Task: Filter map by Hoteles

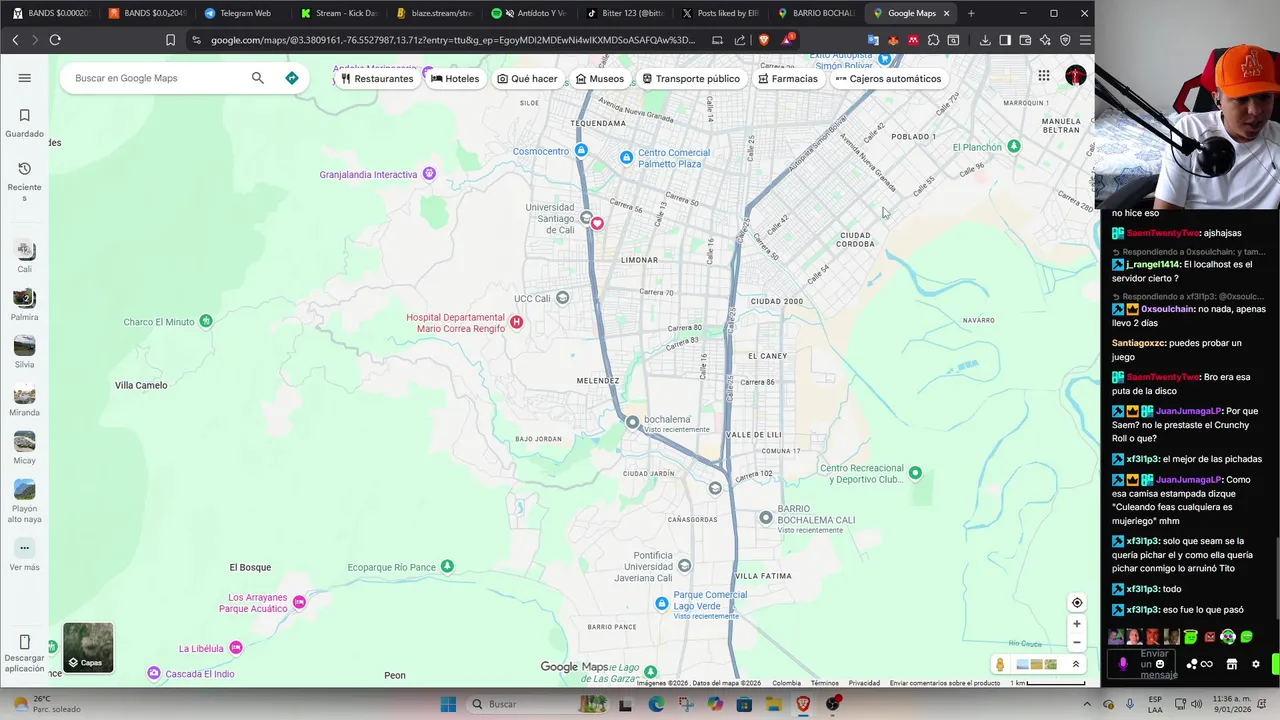Action: click(455, 78)
